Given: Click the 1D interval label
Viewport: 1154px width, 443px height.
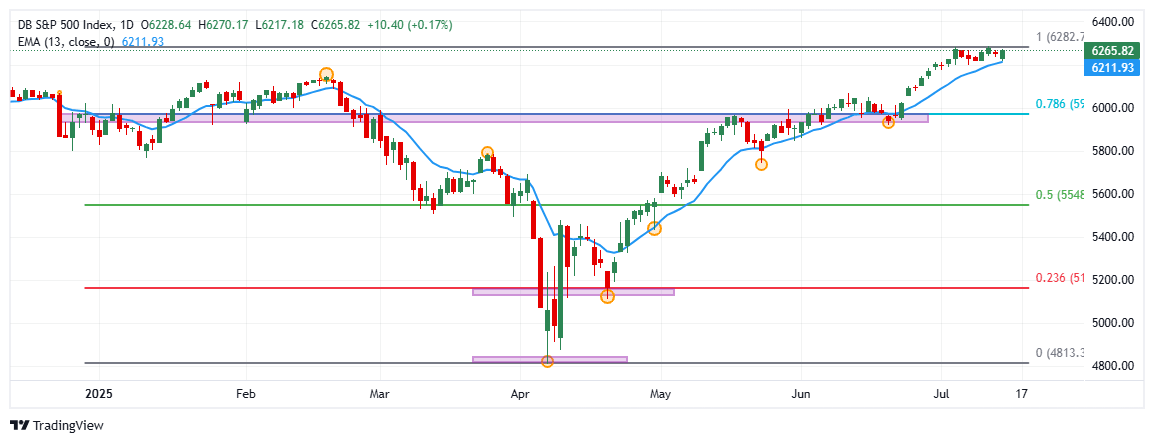Looking at the screenshot, I should point(124,24).
